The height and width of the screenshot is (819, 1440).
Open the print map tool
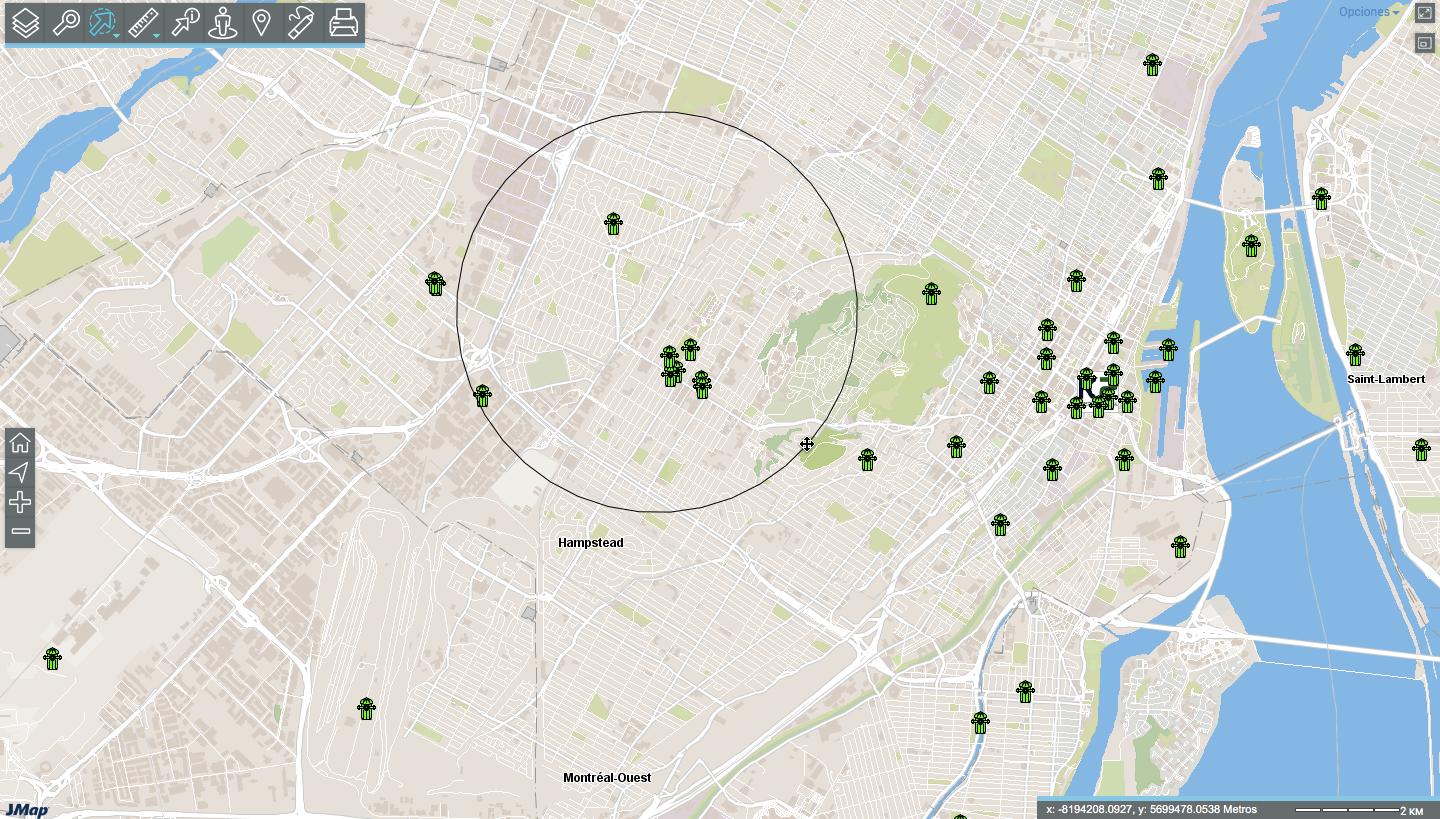[x=344, y=22]
